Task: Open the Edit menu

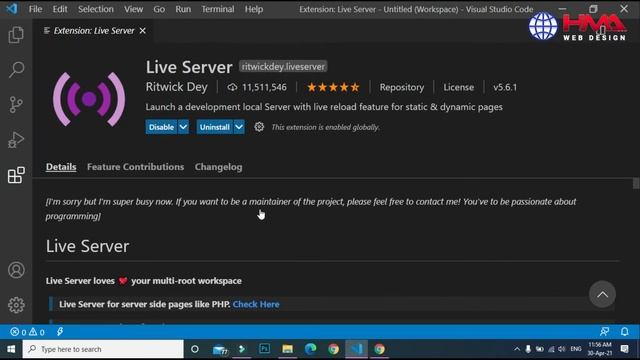Action: tap(60, 9)
